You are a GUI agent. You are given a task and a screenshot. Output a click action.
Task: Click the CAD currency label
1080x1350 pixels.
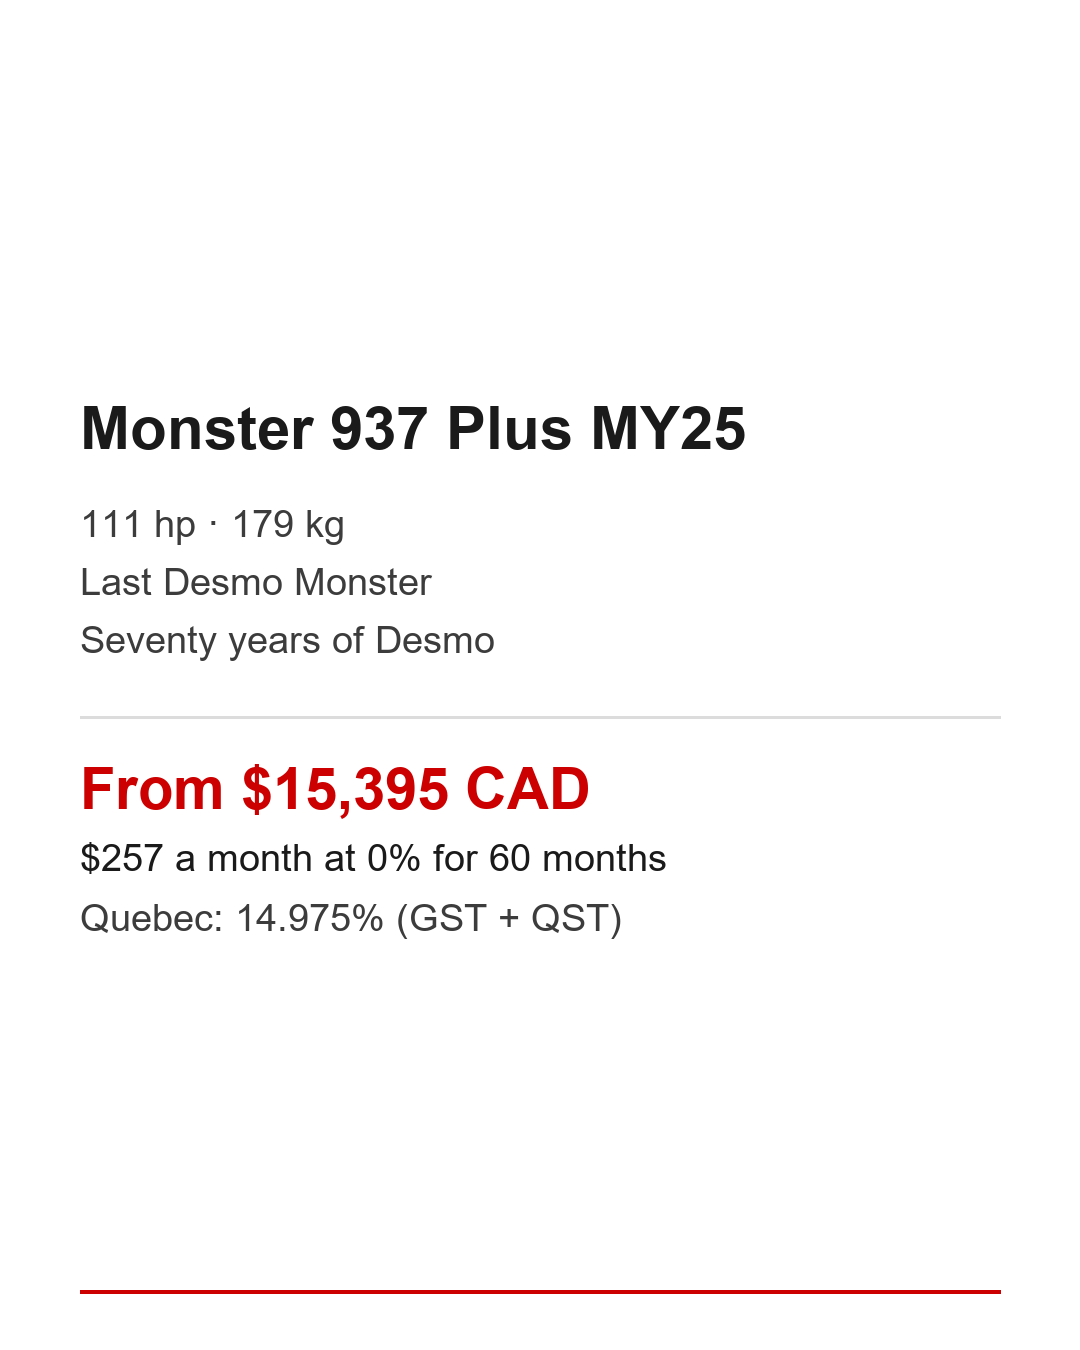click(x=527, y=789)
